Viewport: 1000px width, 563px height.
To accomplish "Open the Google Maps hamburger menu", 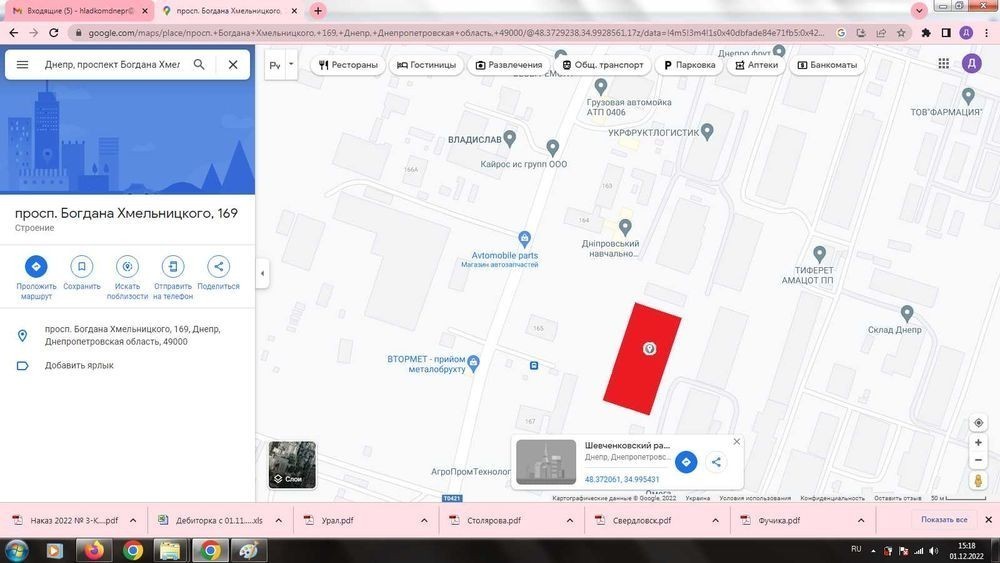I will click(22, 64).
